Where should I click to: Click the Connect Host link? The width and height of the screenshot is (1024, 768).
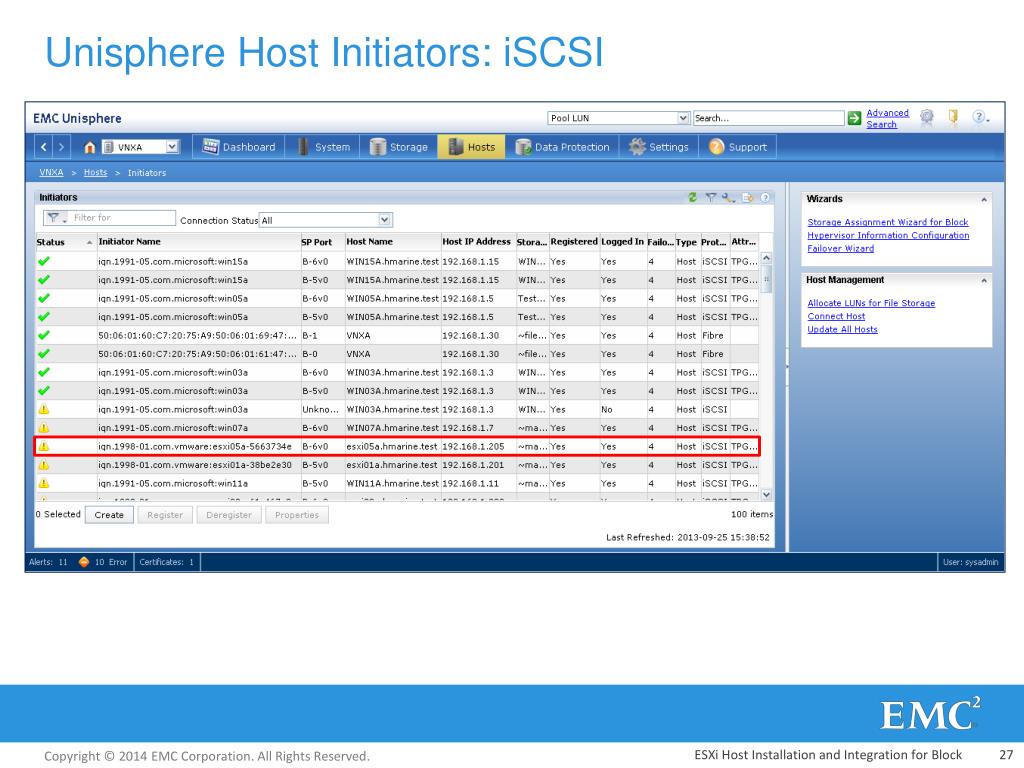tap(836, 316)
